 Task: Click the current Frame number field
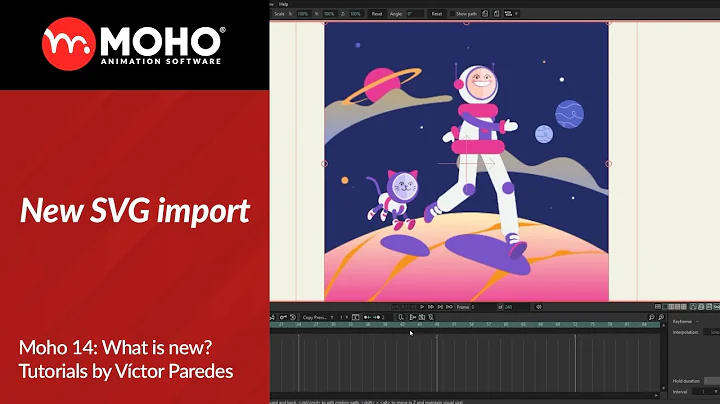pyautogui.click(x=484, y=307)
